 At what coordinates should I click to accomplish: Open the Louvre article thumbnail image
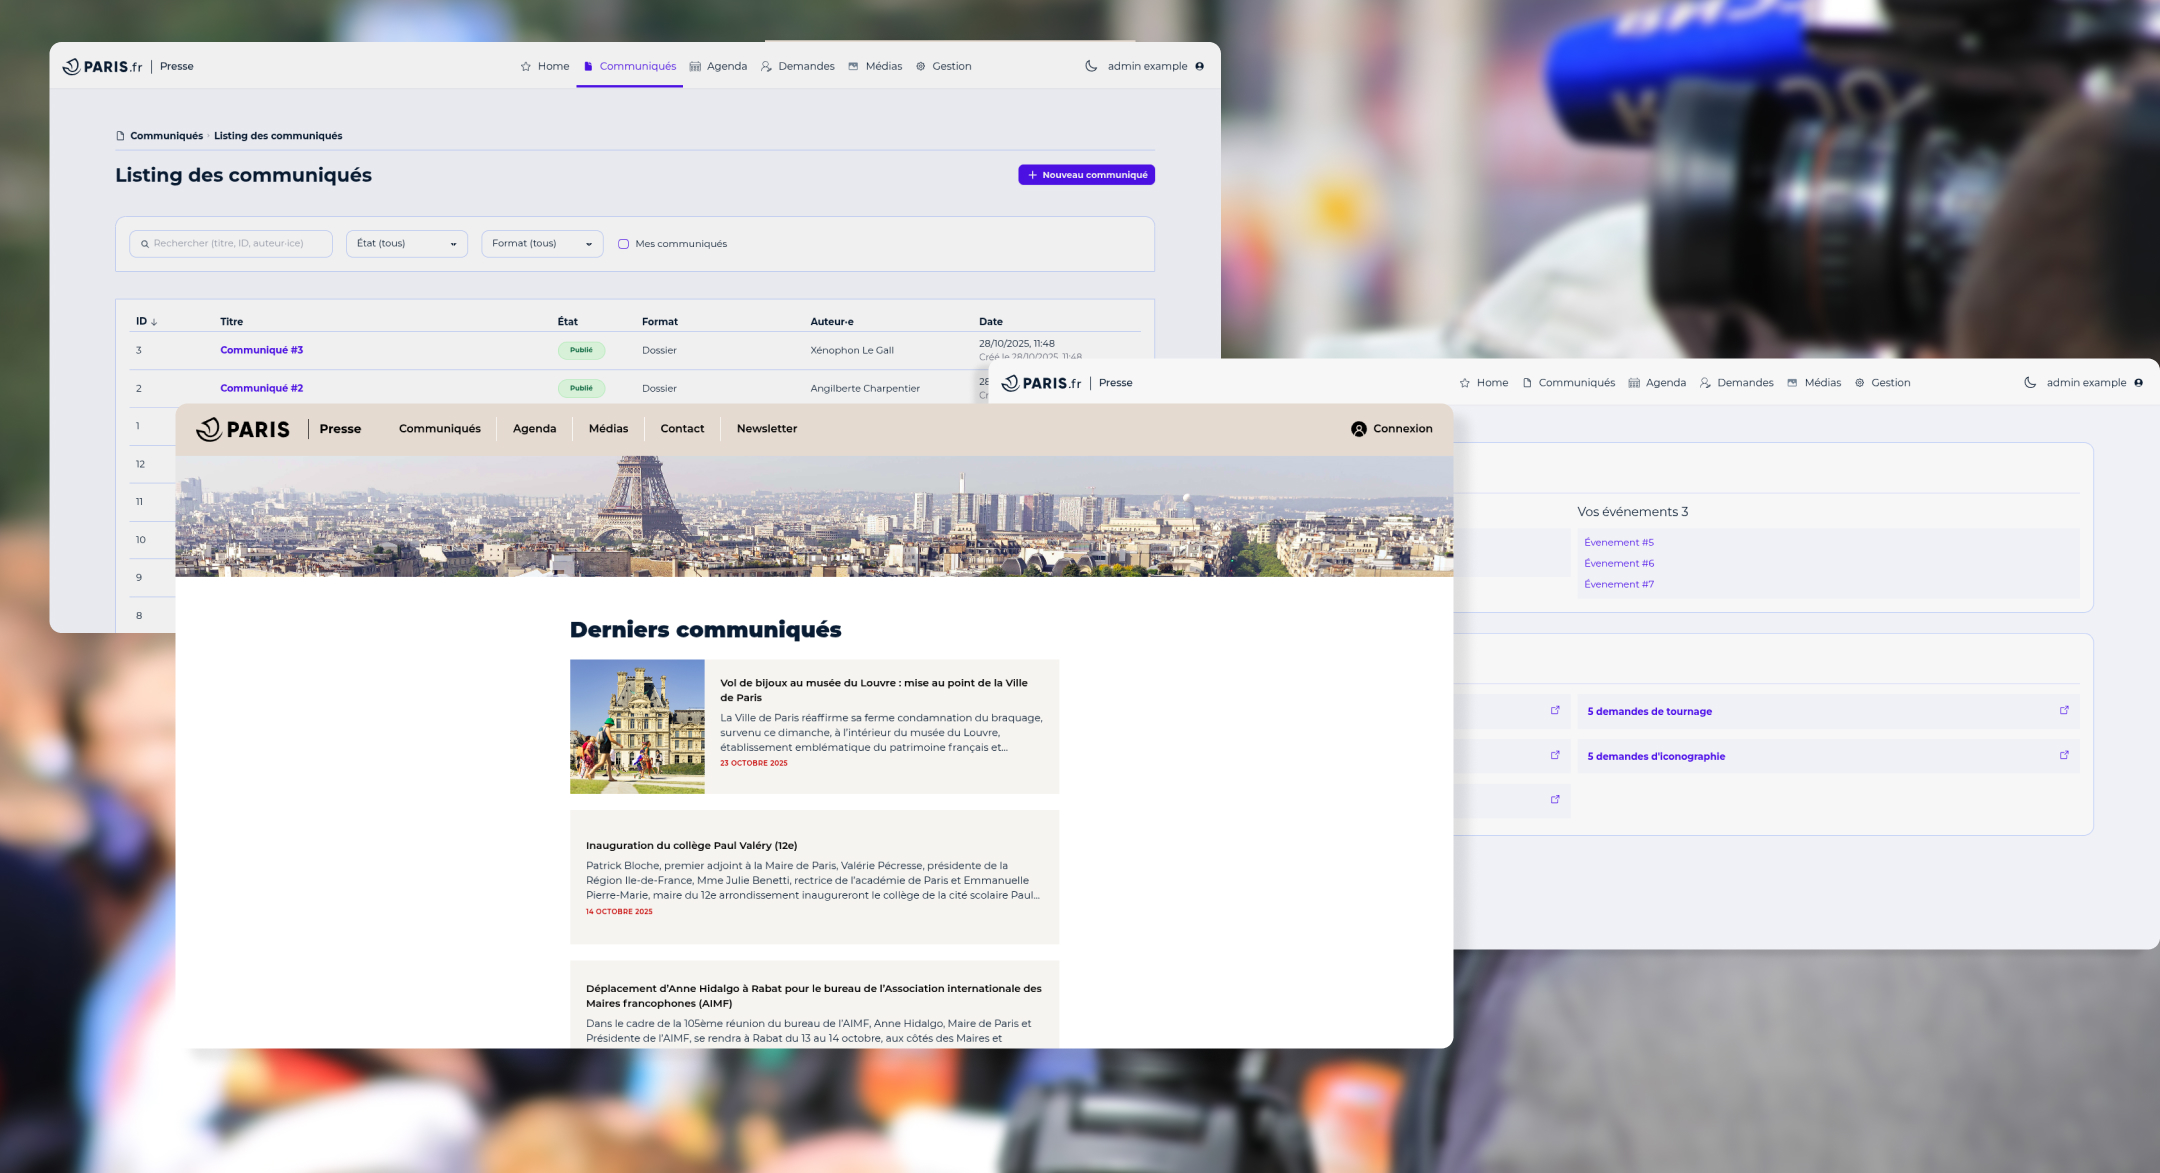(x=637, y=726)
